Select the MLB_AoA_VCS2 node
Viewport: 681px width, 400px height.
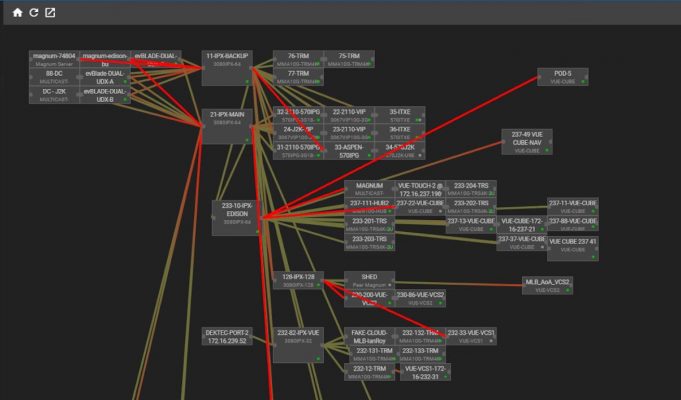pyautogui.click(x=547, y=285)
